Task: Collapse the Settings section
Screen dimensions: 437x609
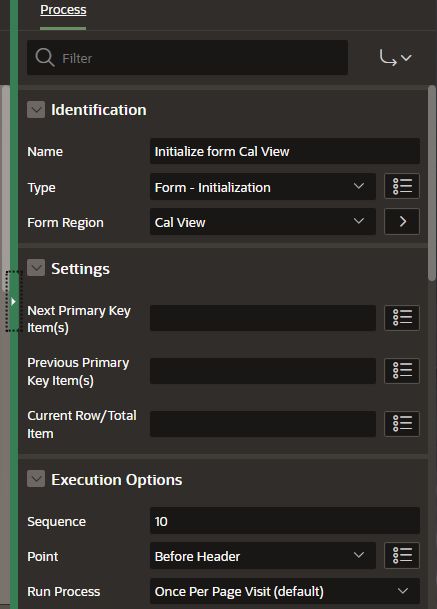Action: (x=36, y=268)
